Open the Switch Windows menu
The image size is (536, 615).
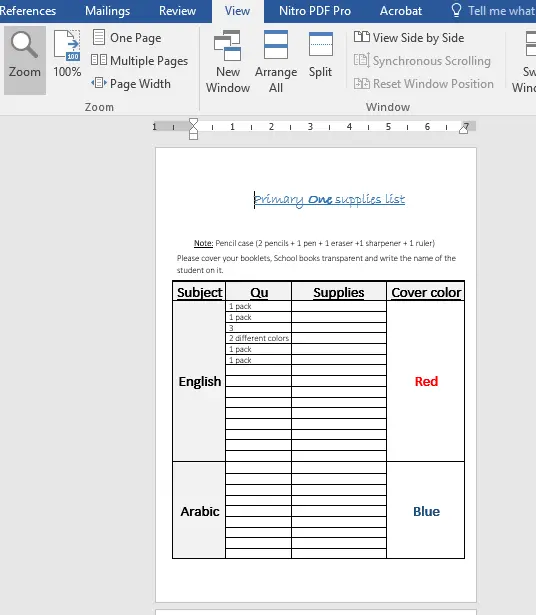(525, 62)
